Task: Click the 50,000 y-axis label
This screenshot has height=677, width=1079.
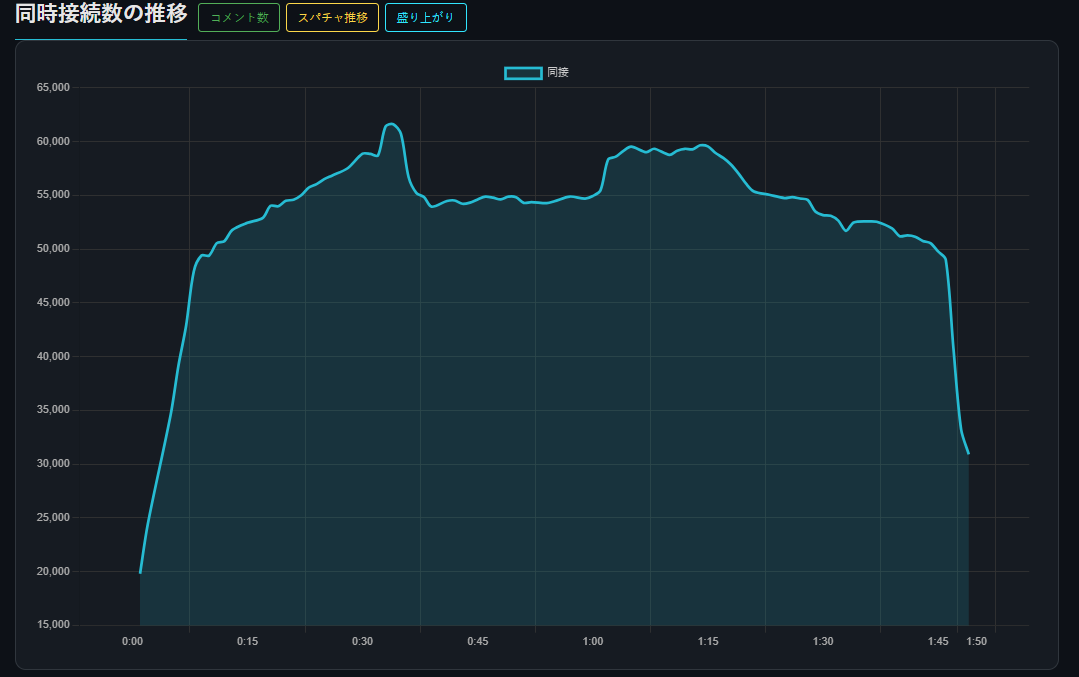Action: (53, 248)
